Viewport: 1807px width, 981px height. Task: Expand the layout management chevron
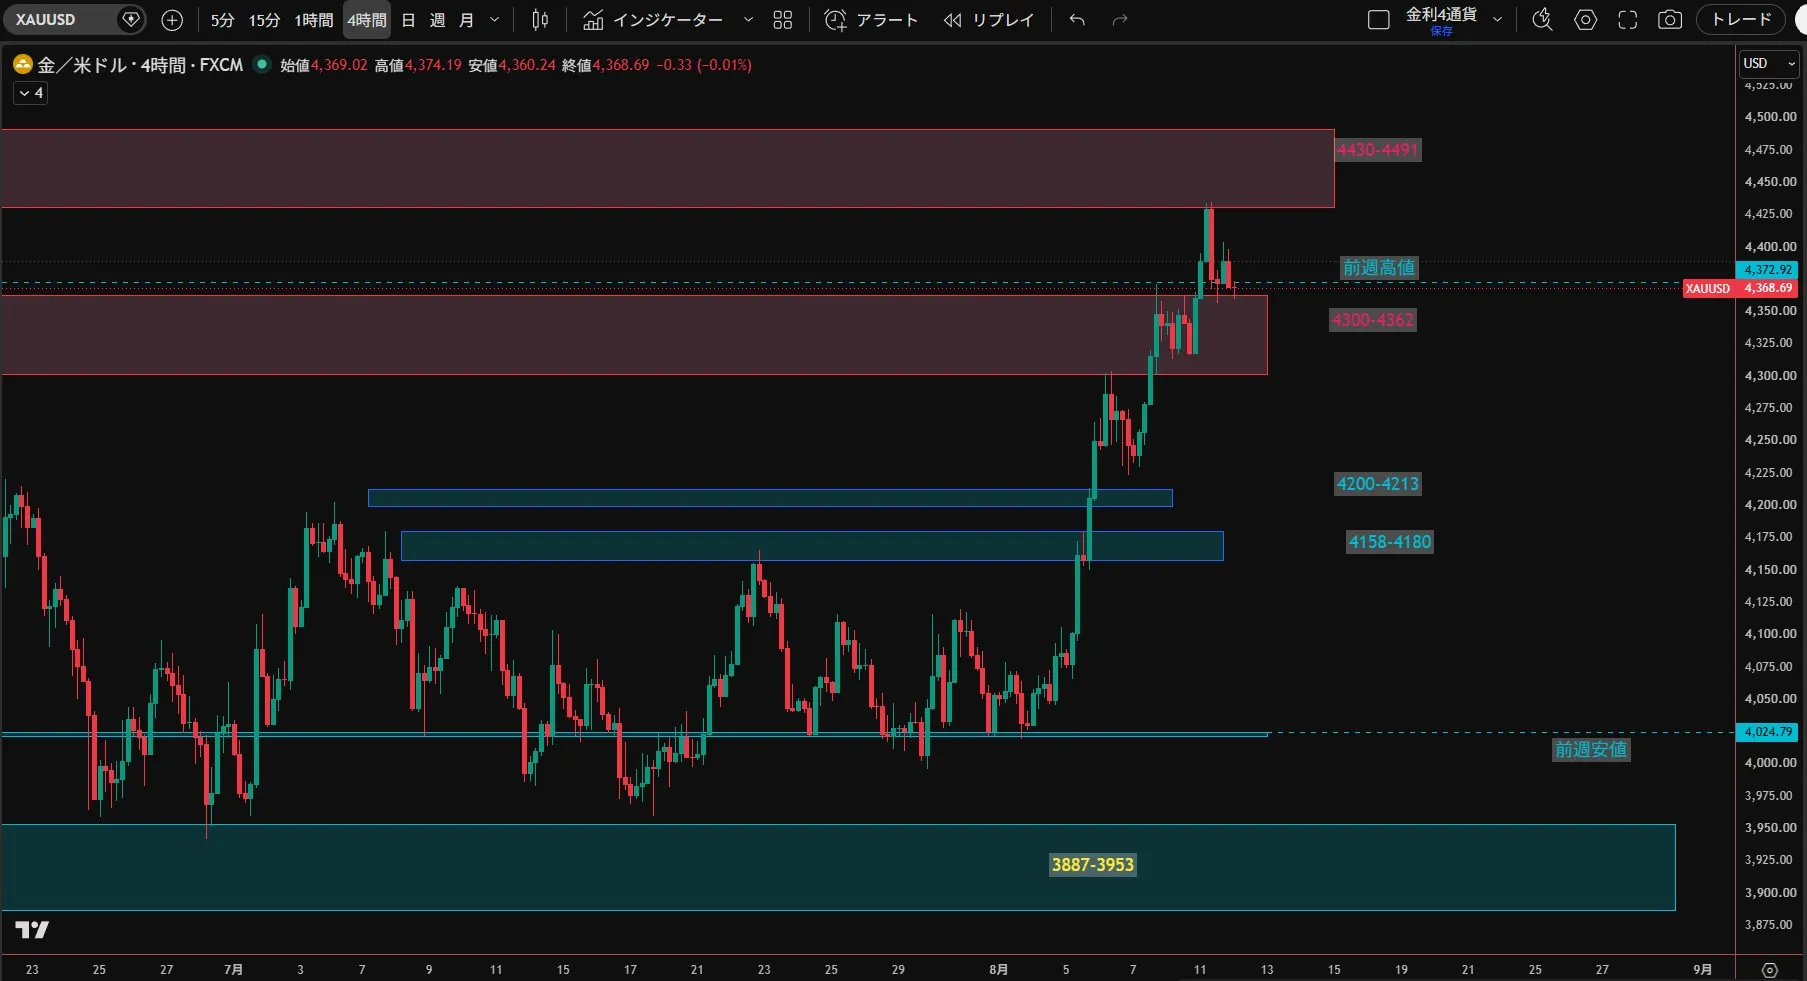click(1497, 20)
